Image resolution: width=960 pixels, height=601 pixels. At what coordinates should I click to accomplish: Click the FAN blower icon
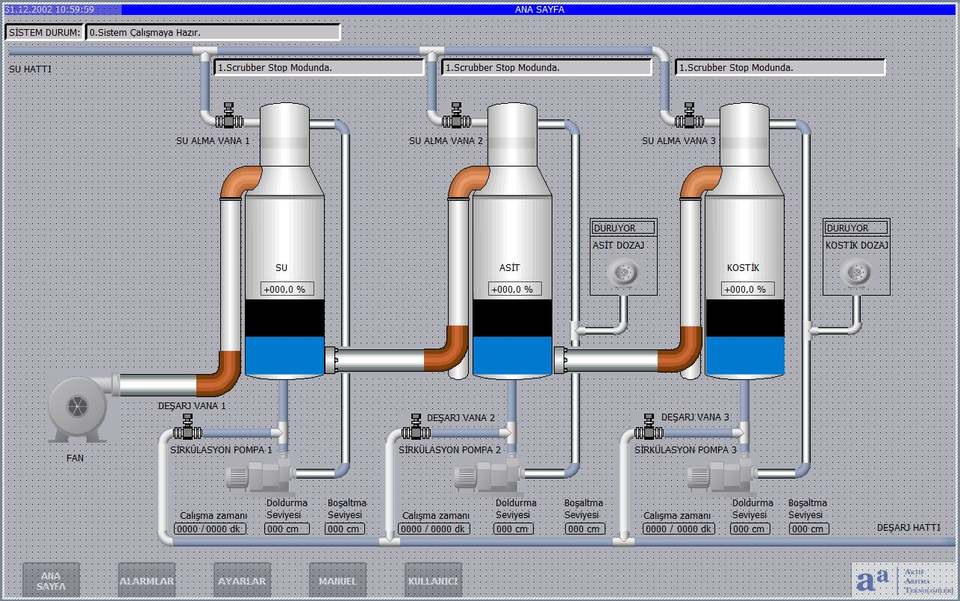click(x=78, y=410)
